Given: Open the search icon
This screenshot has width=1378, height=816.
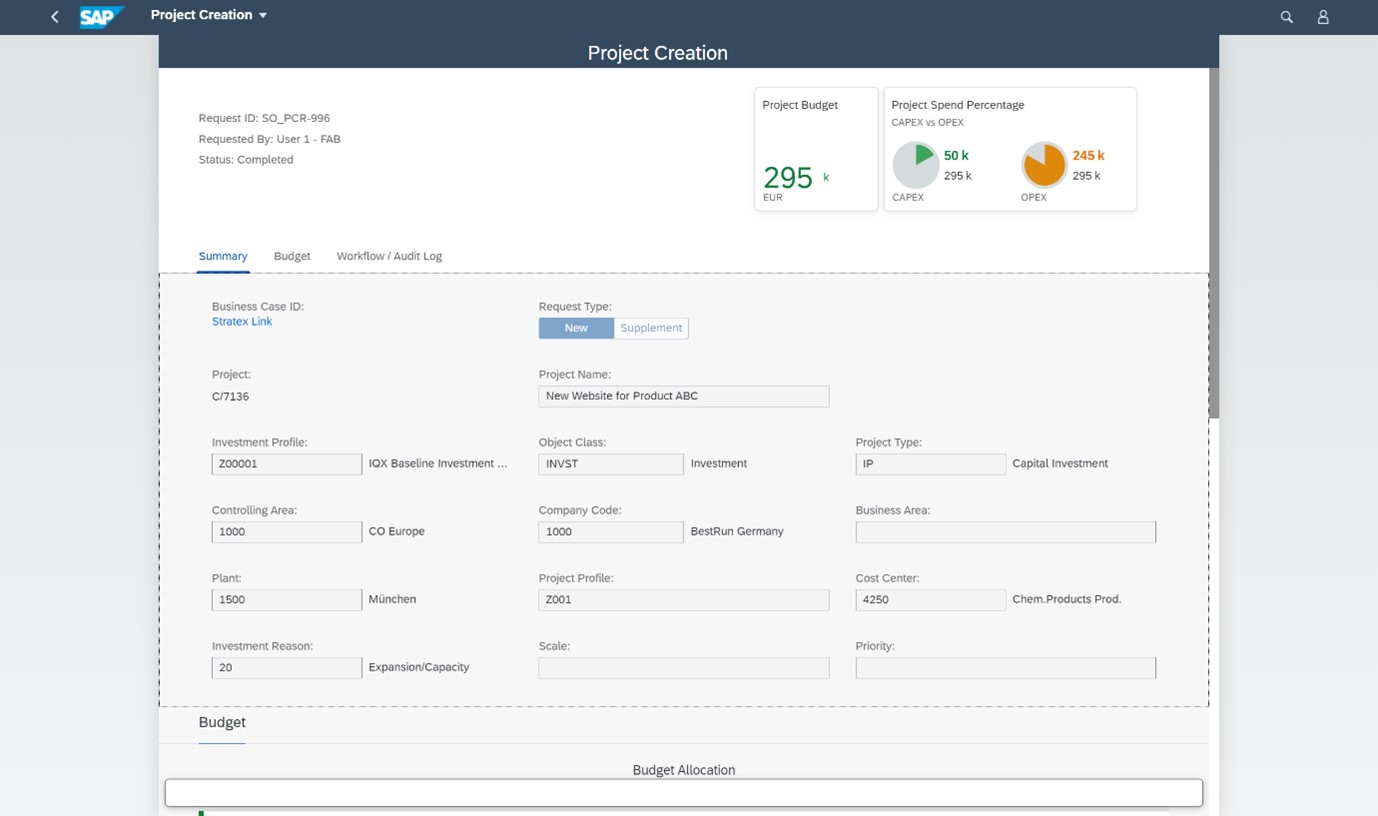Looking at the screenshot, I should coord(1286,16).
